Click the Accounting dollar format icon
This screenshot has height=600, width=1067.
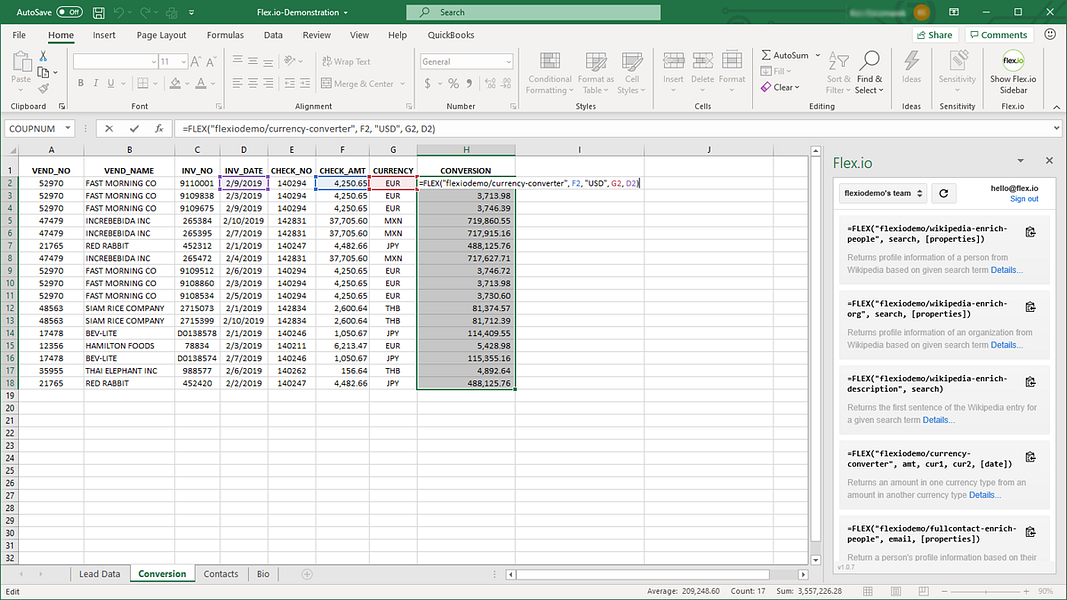[x=427, y=84]
